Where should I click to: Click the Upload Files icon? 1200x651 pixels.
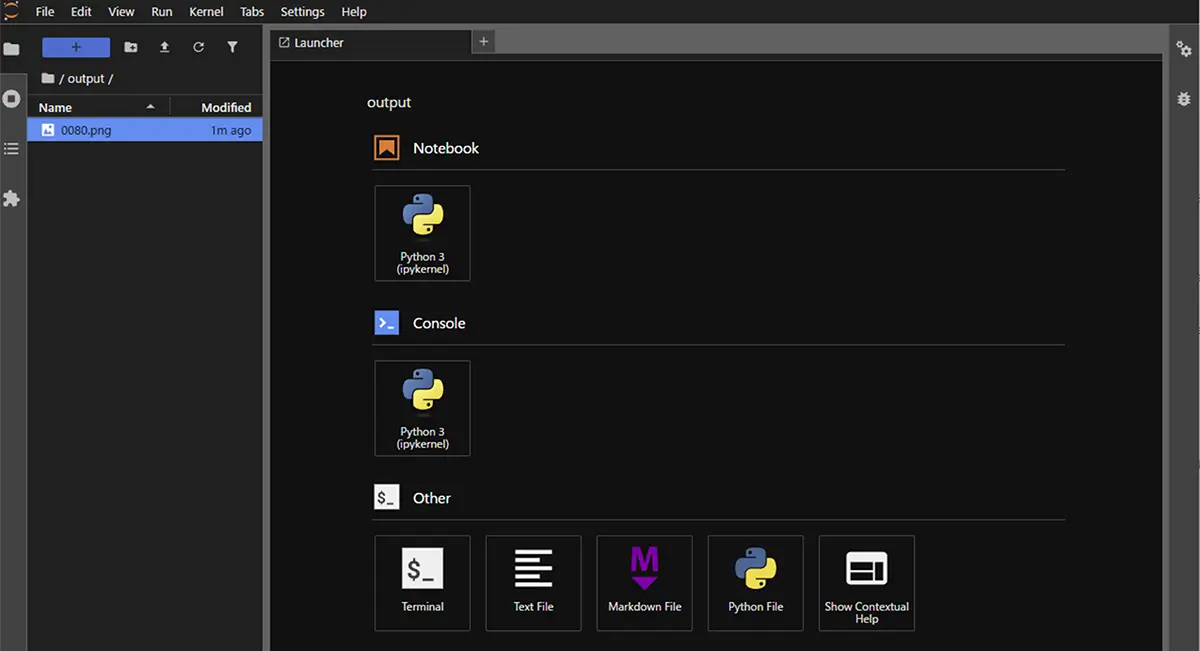coord(165,47)
